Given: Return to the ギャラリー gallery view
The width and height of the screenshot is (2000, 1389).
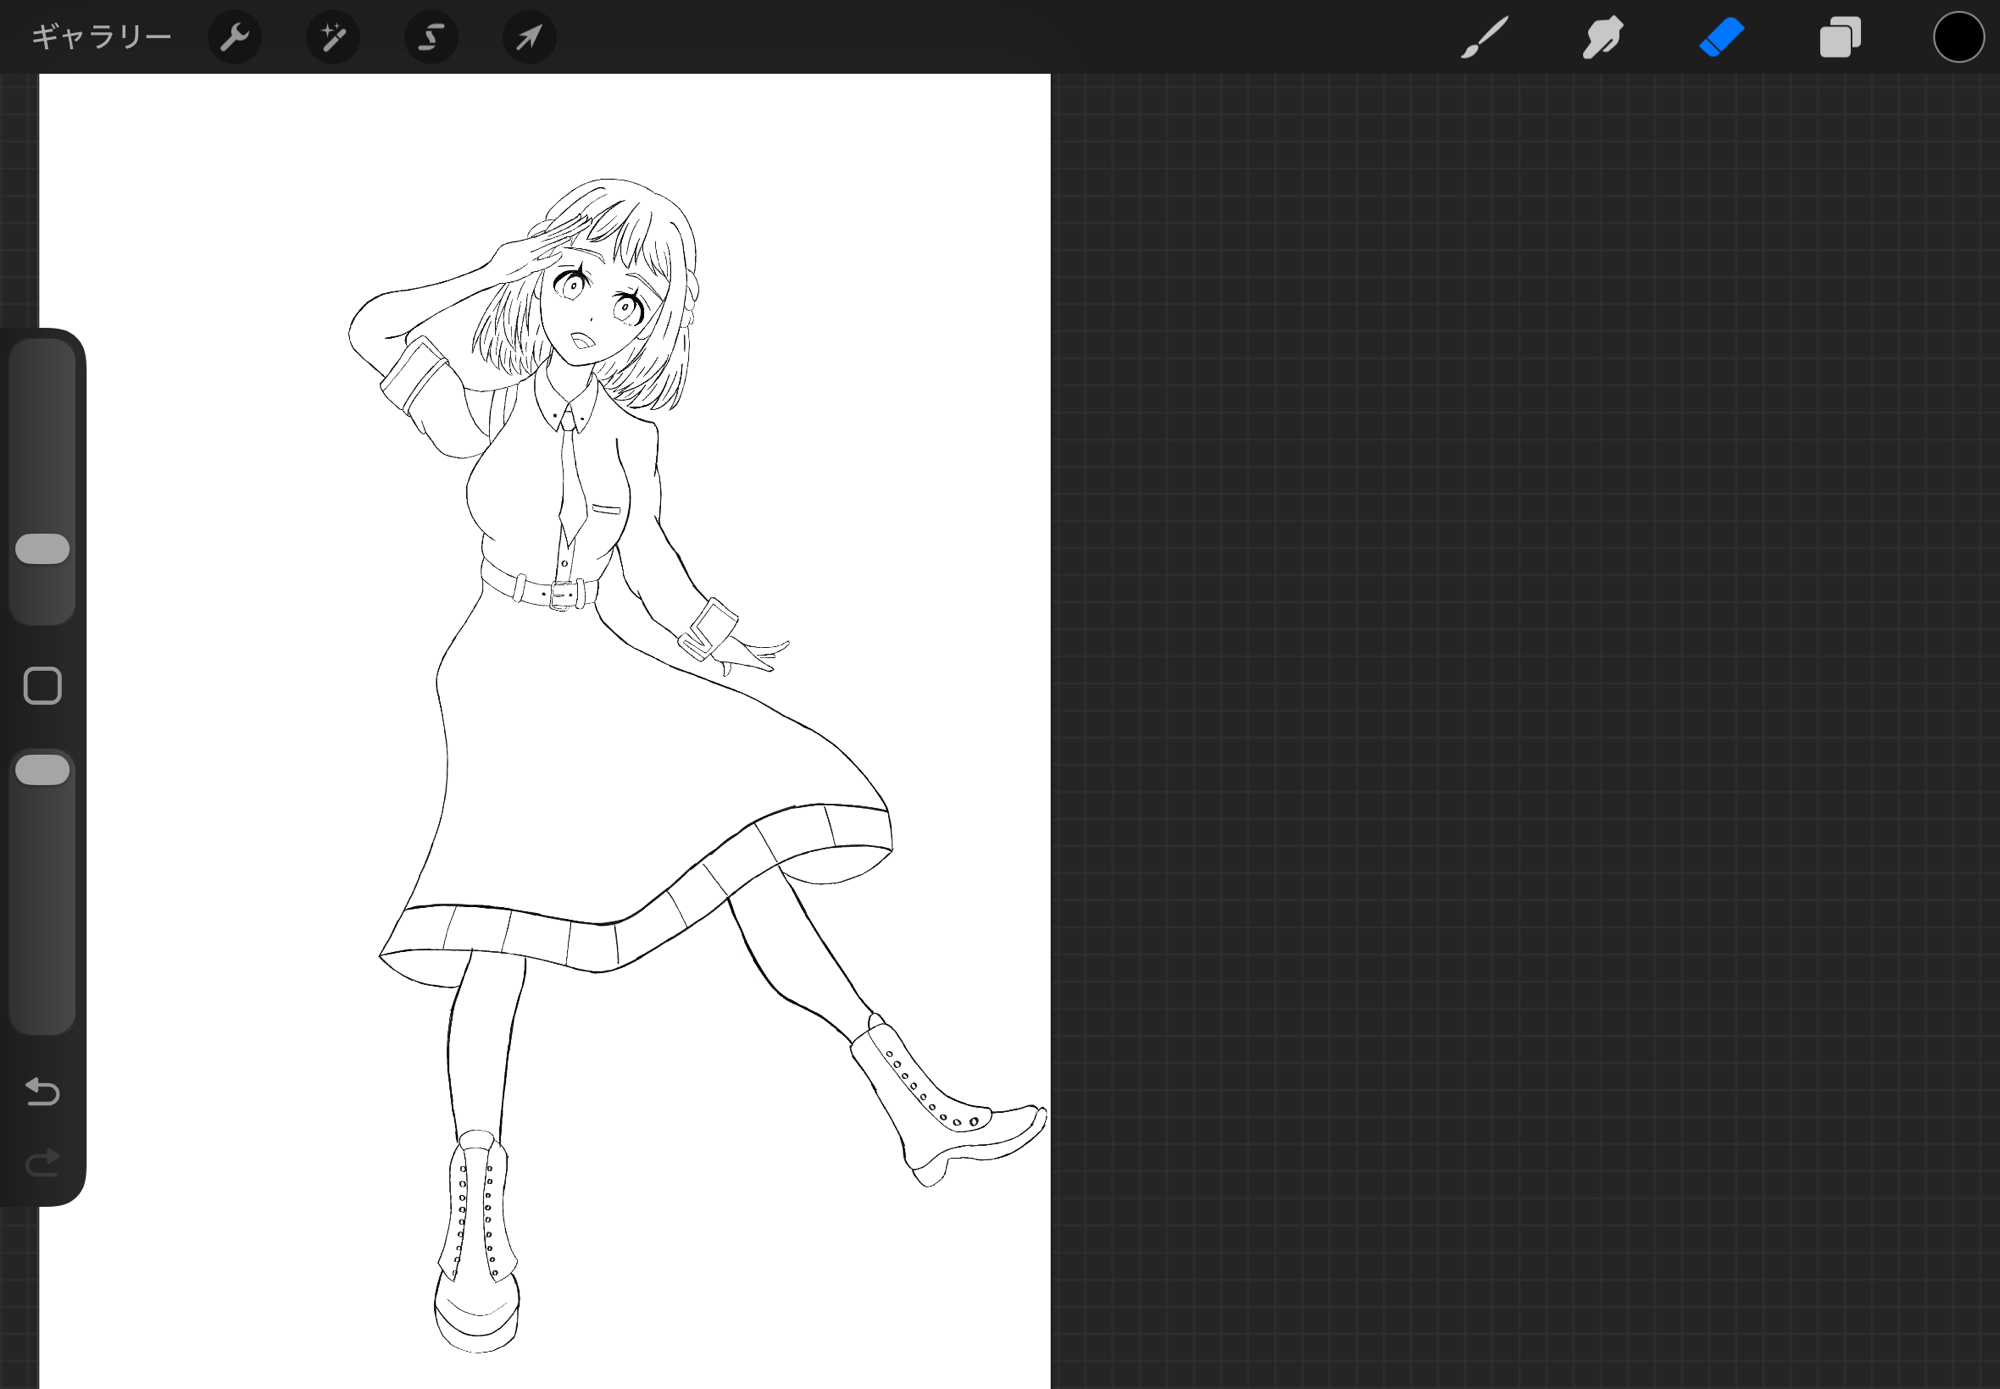Looking at the screenshot, I should pos(101,37).
